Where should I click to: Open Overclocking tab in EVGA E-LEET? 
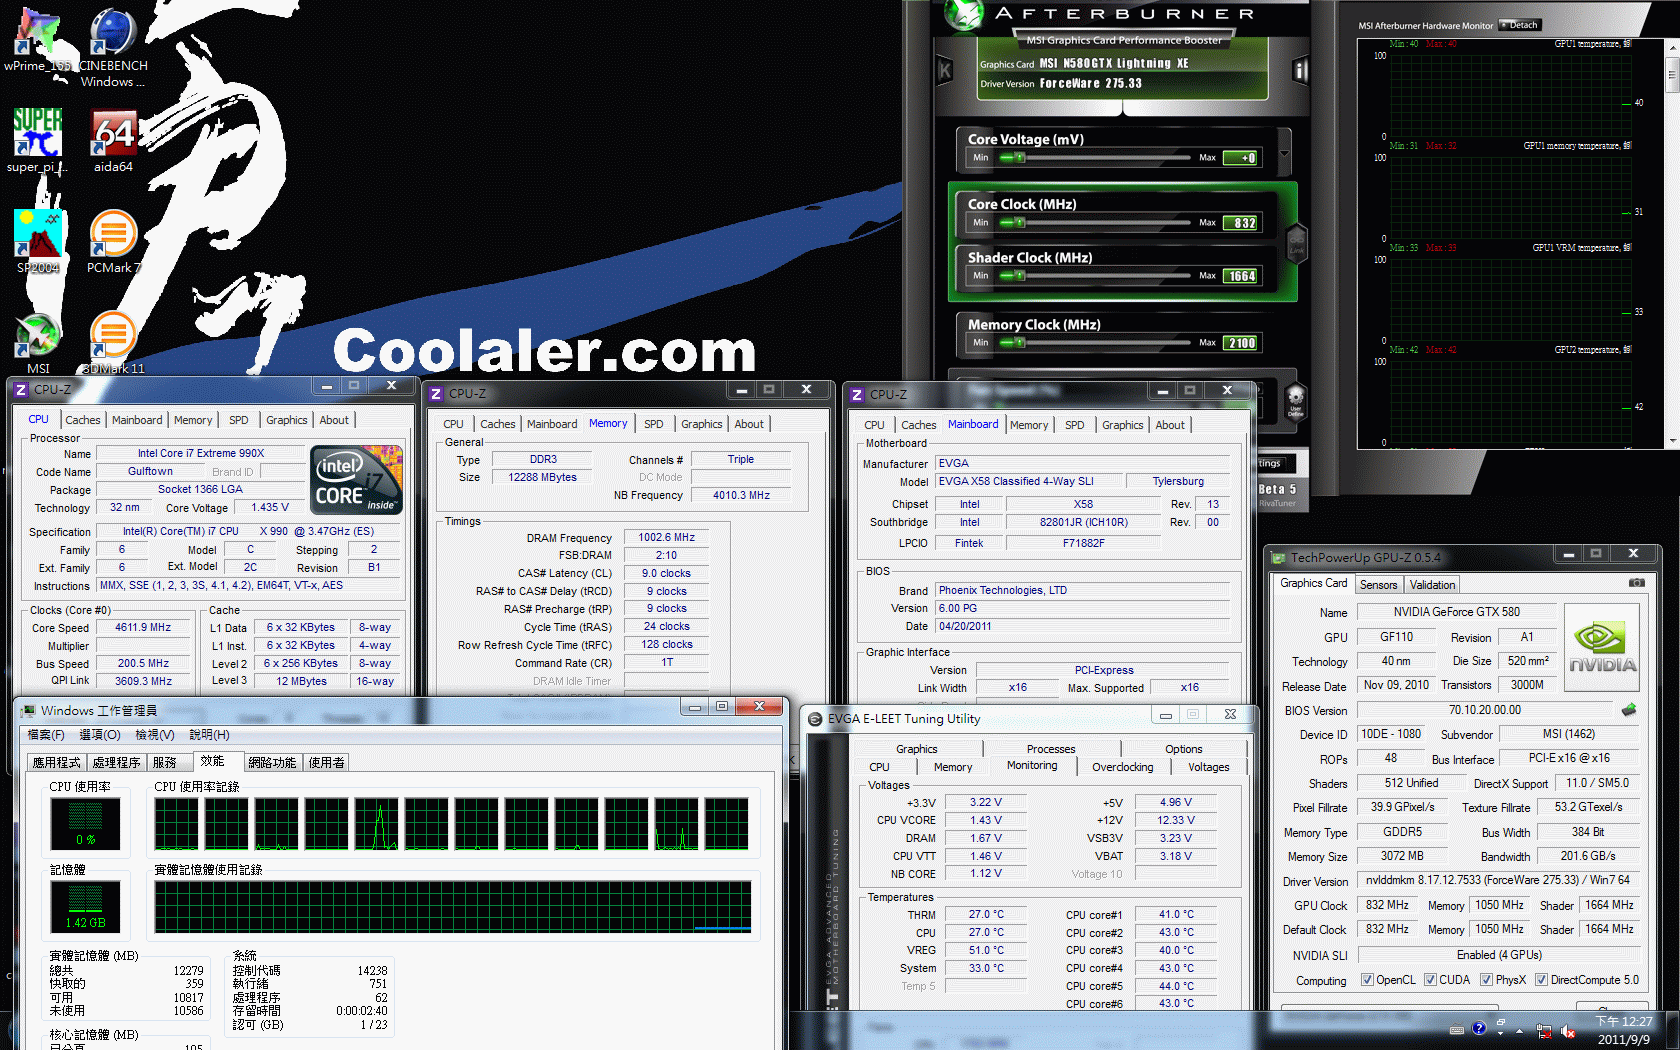click(1122, 767)
